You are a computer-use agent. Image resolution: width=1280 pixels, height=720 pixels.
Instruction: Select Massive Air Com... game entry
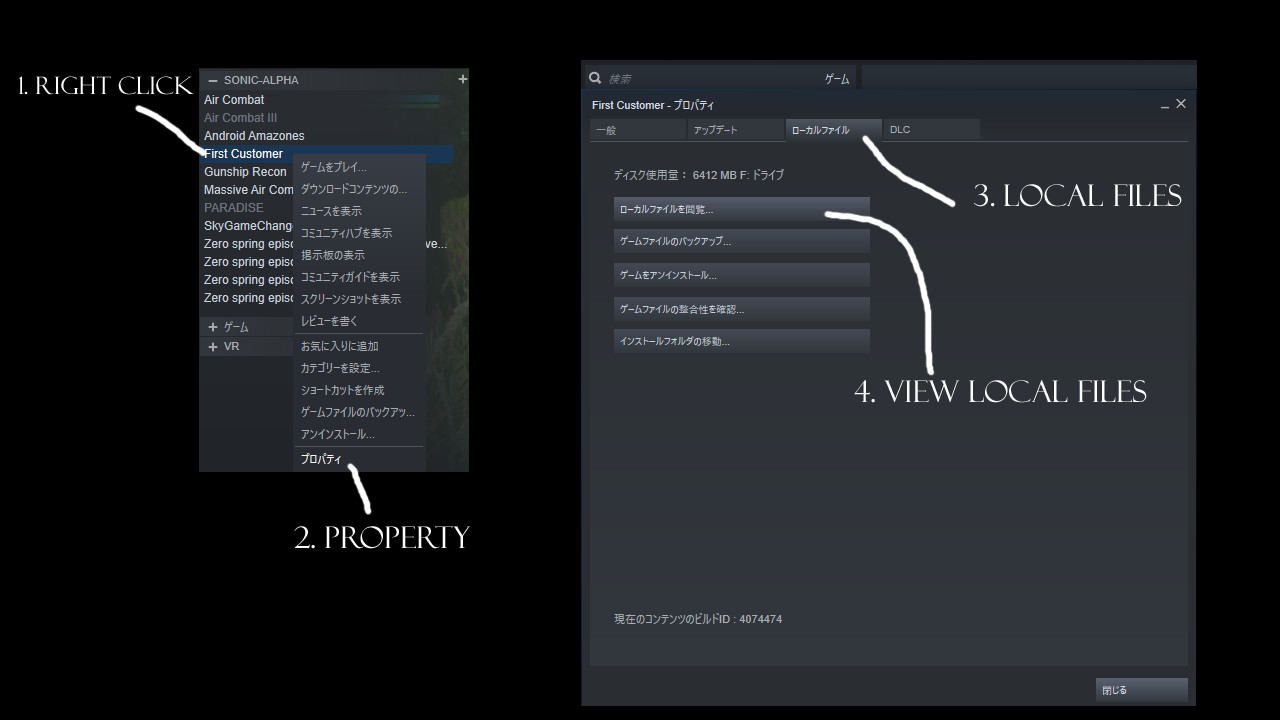pos(248,189)
